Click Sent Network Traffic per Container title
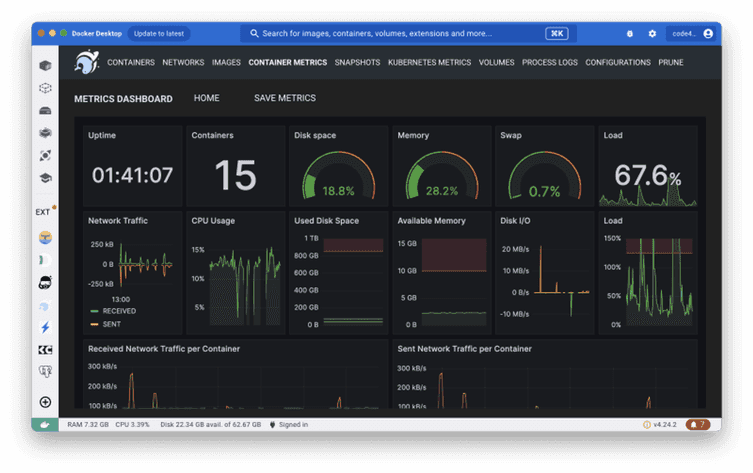This screenshot has width=753, height=473. (464, 349)
